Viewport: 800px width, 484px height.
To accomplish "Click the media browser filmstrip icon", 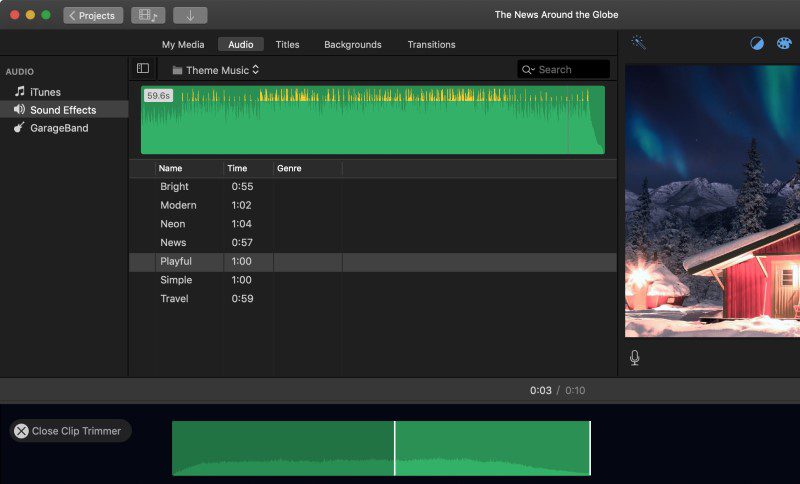I will pos(148,15).
